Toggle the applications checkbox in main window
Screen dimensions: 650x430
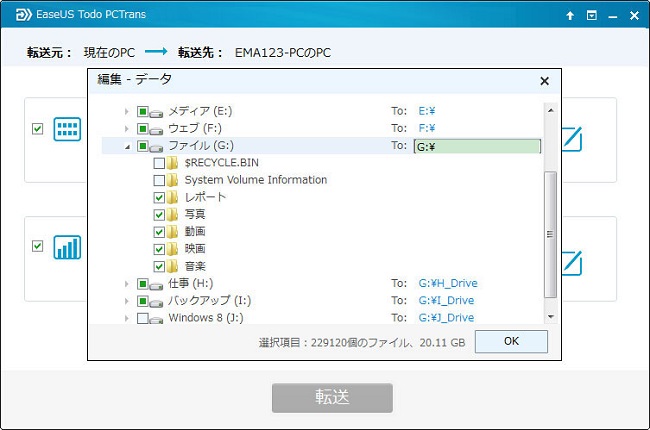[x=37, y=129]
